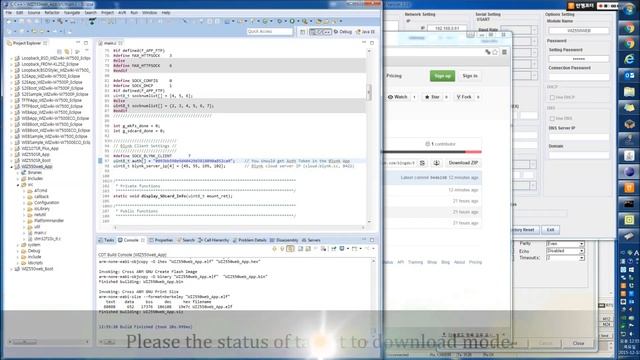Viewport: 640px width, 360px height.
Task: Select the main.c editor tab
Action: pos(110,43)
